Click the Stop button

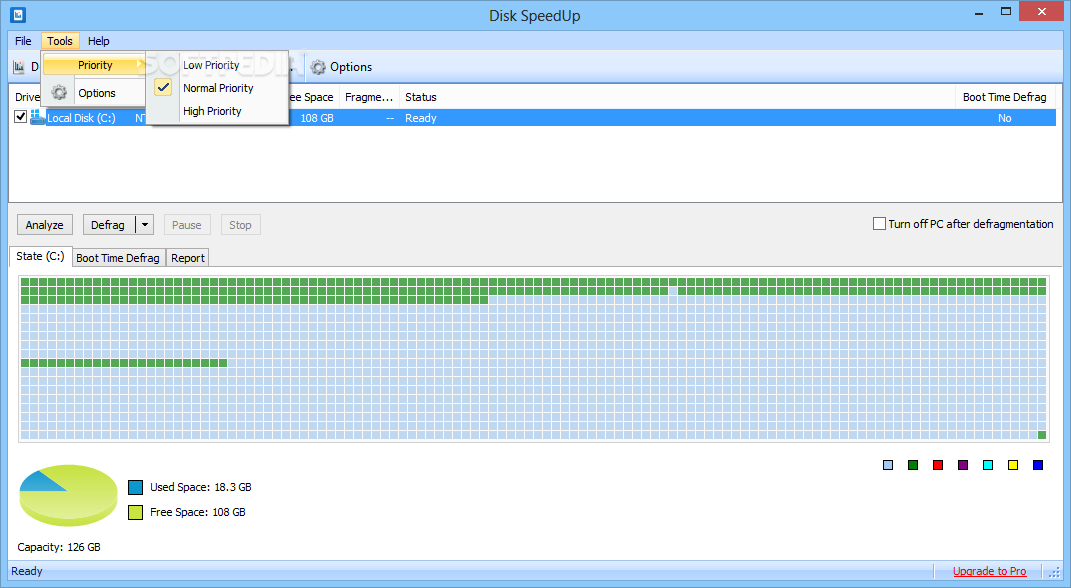pyautogui.click(x=240, y=225)
